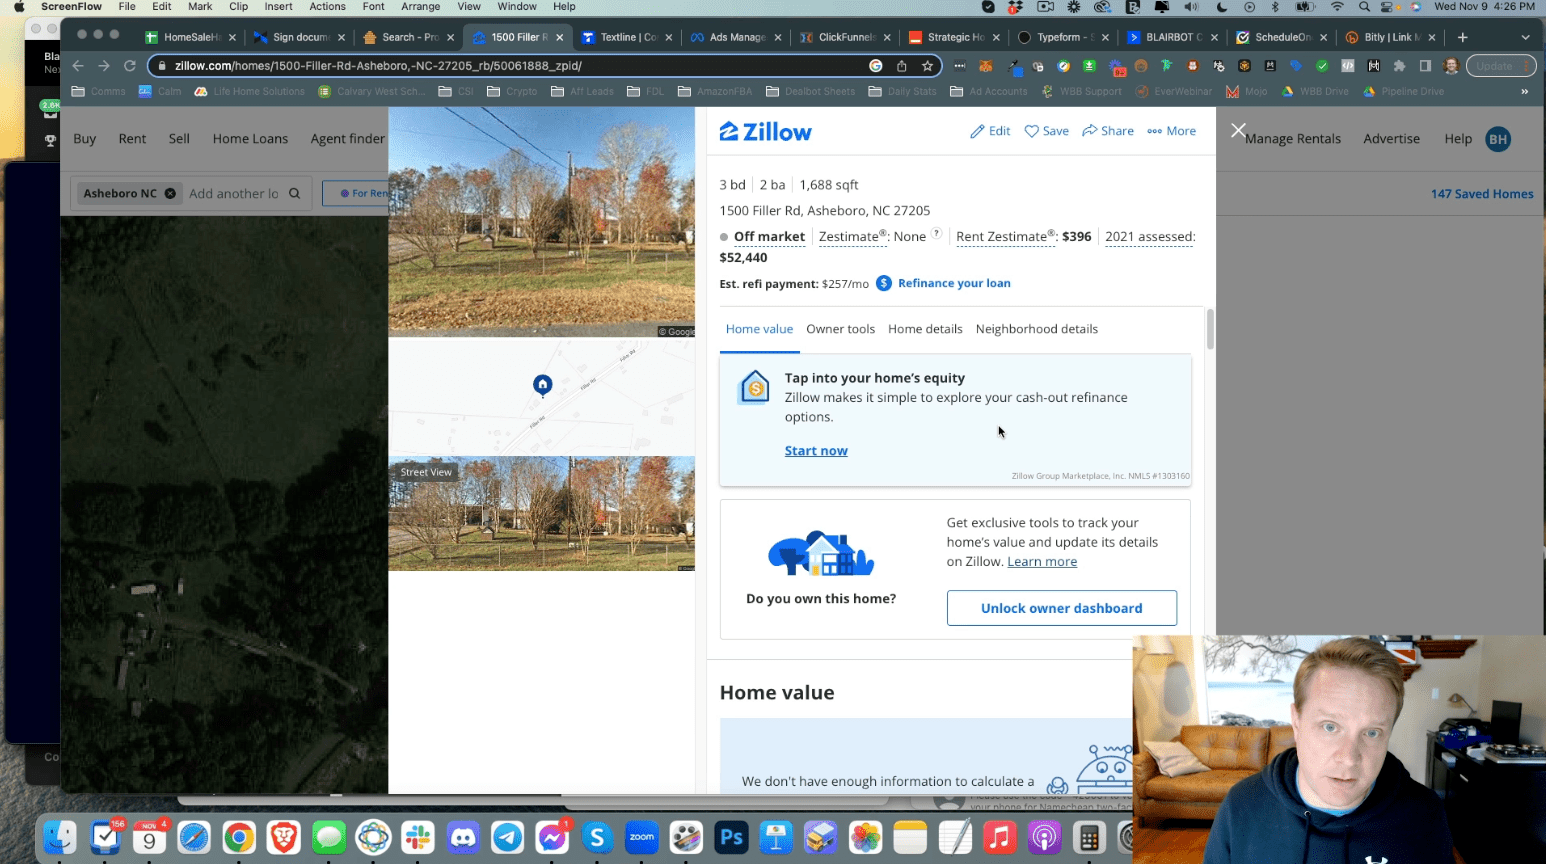Screen dimensions: 1546x864
Task: Click the search magnifier in Zillow
Action: tap(295, 194)
